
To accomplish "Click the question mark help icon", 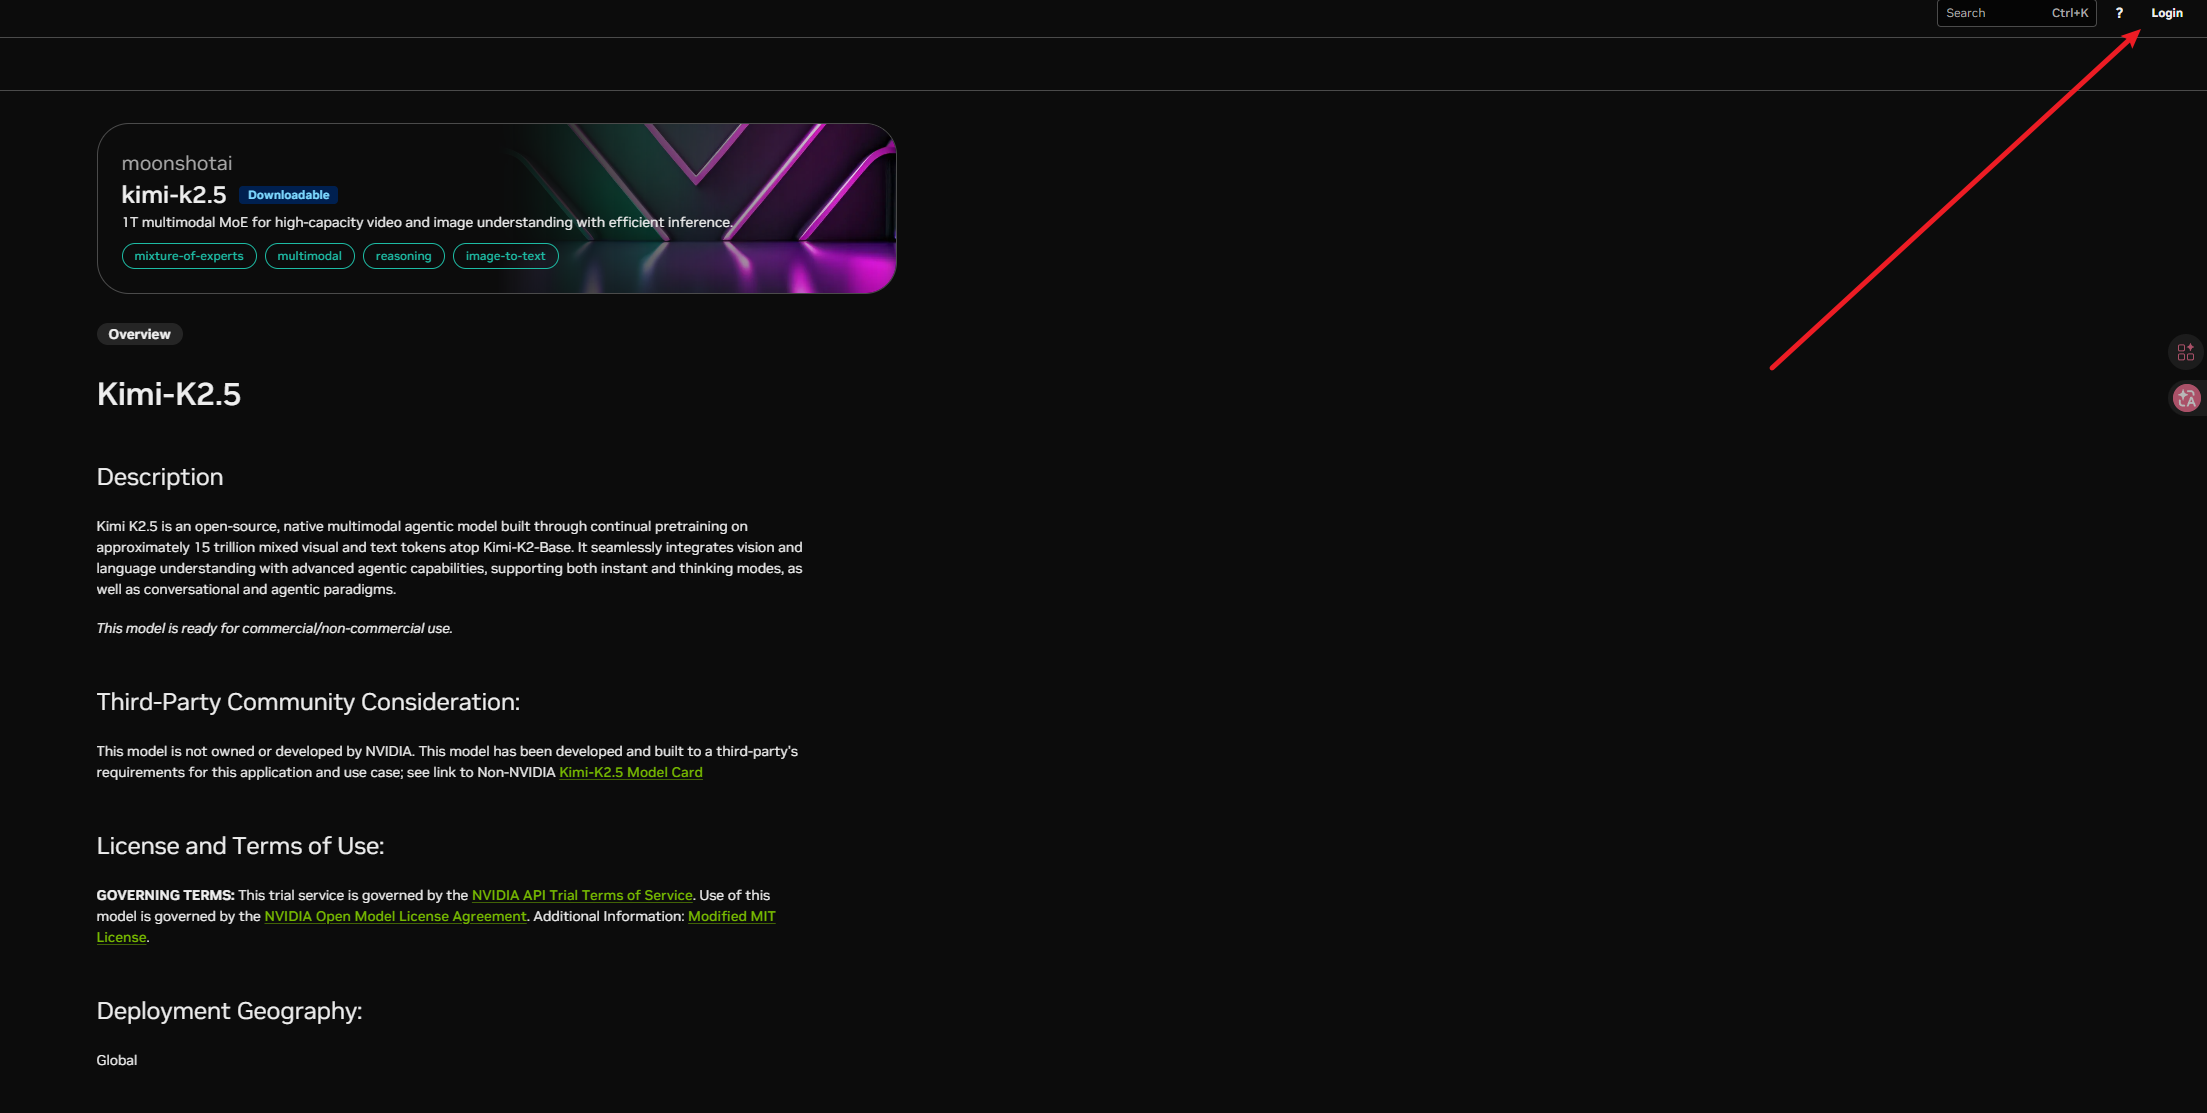I will 2119,13.
